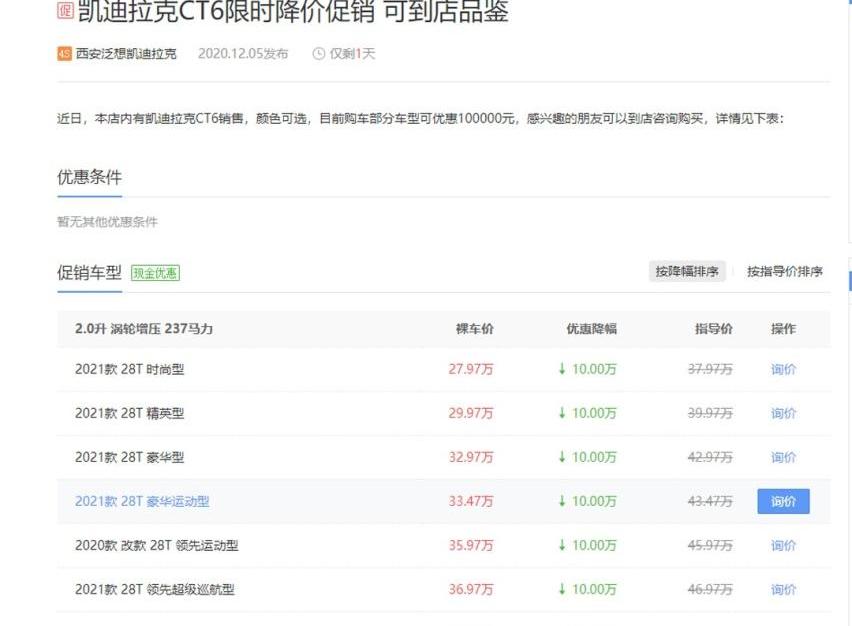Select the 促销车型 section heading

(89, 272)
